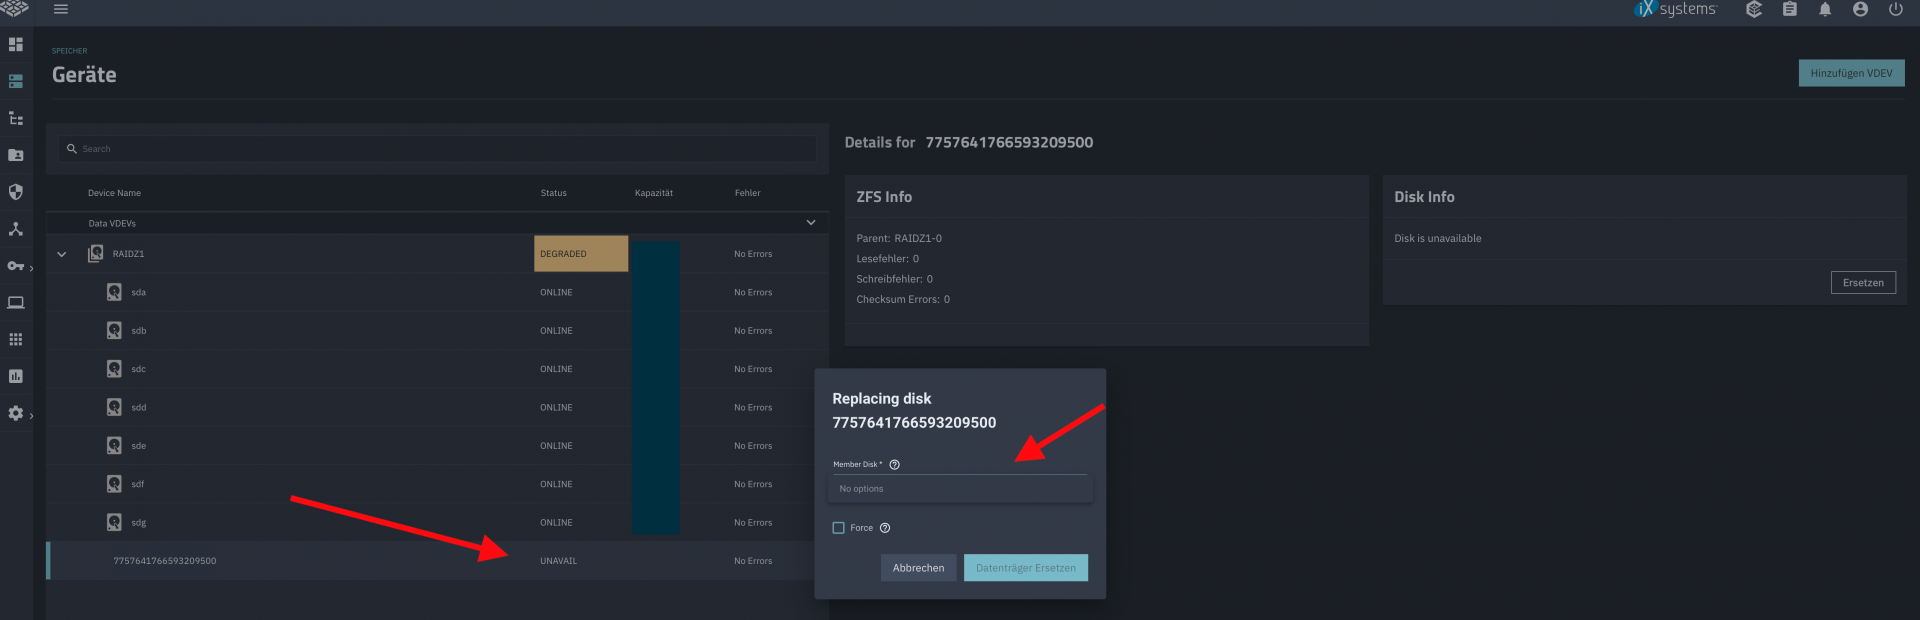Open the Member Disk dropdown
Screen dimensions: 1920x620
960,464
